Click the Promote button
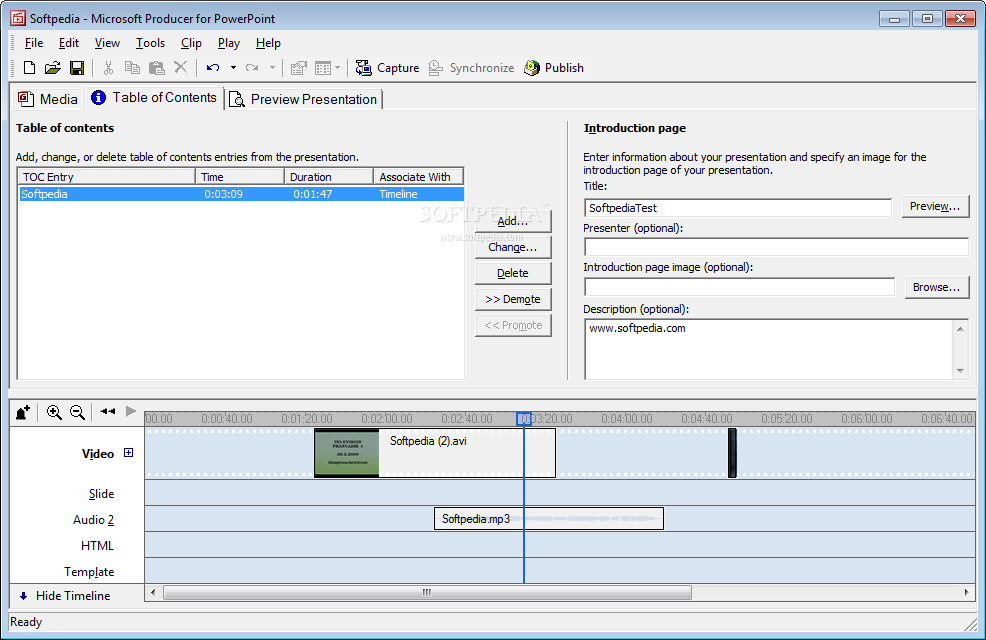986x640 pixels. pos(513,325)
